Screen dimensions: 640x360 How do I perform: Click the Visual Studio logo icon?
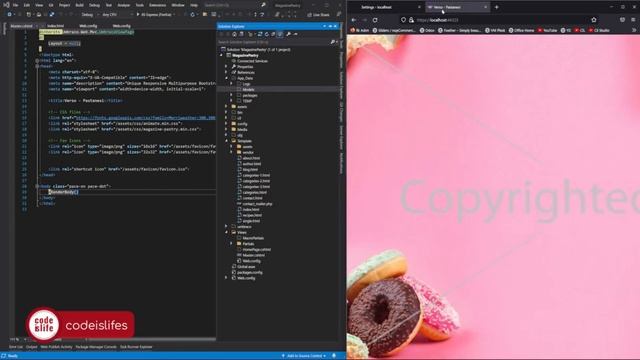click(x=6, y=5)
